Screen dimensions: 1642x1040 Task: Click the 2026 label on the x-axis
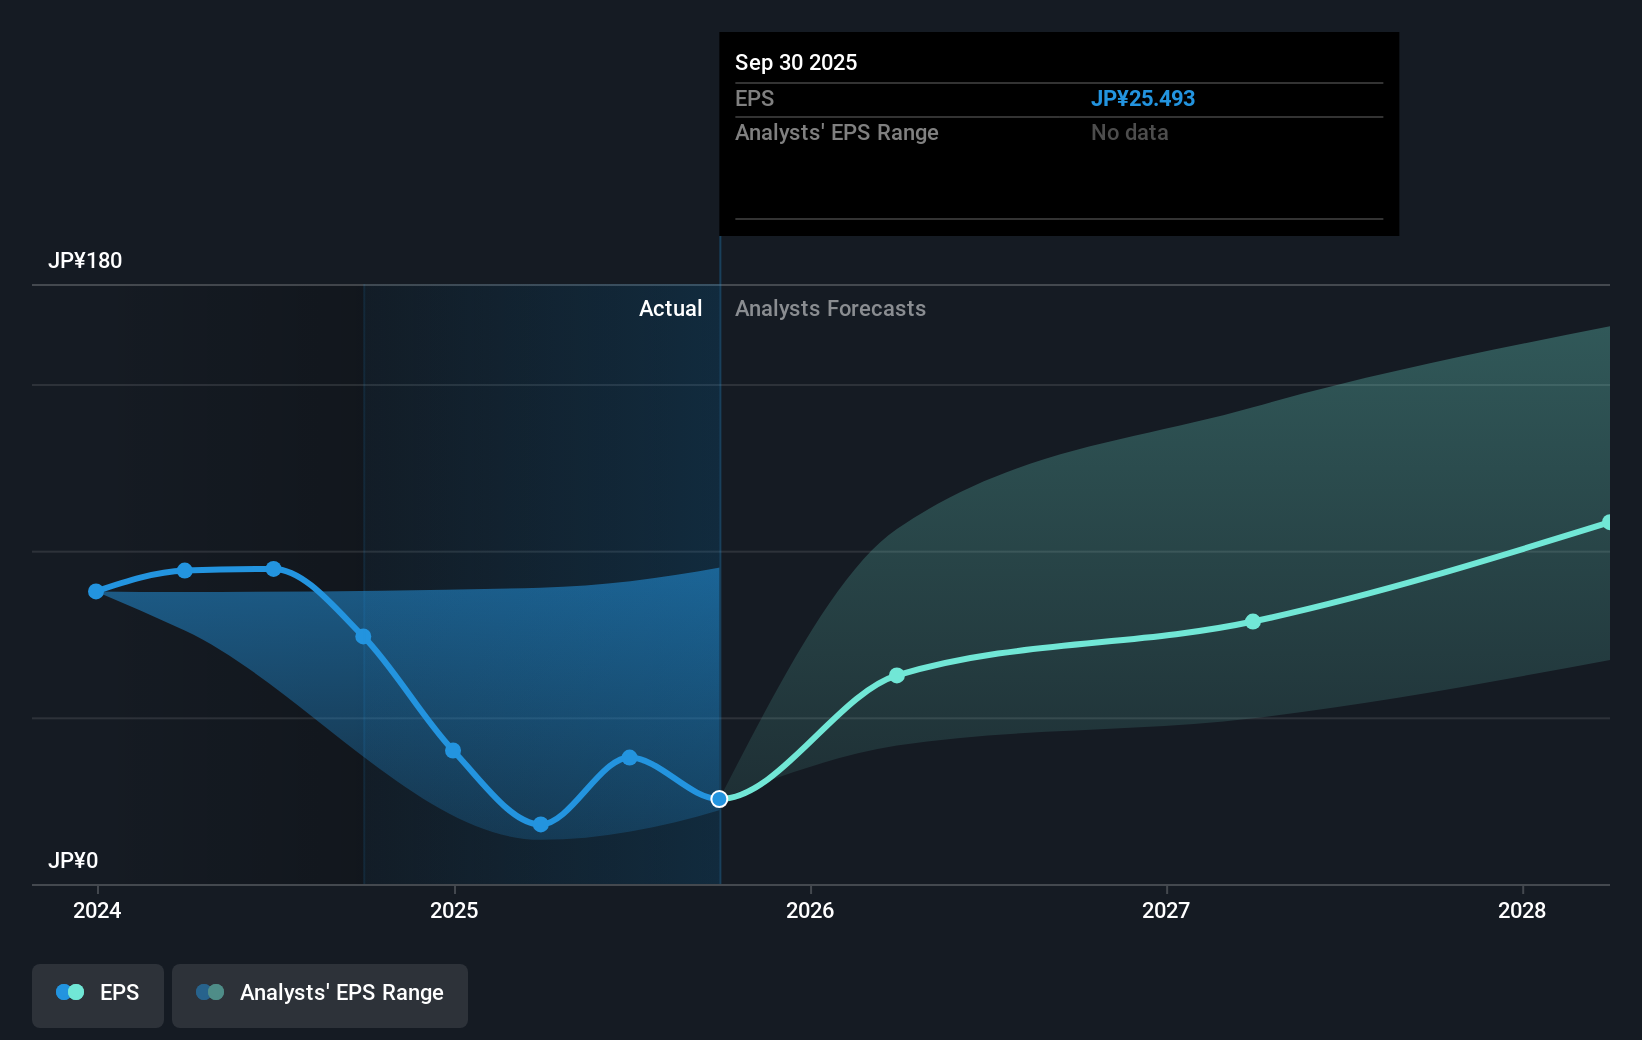[x=811, y=910]
